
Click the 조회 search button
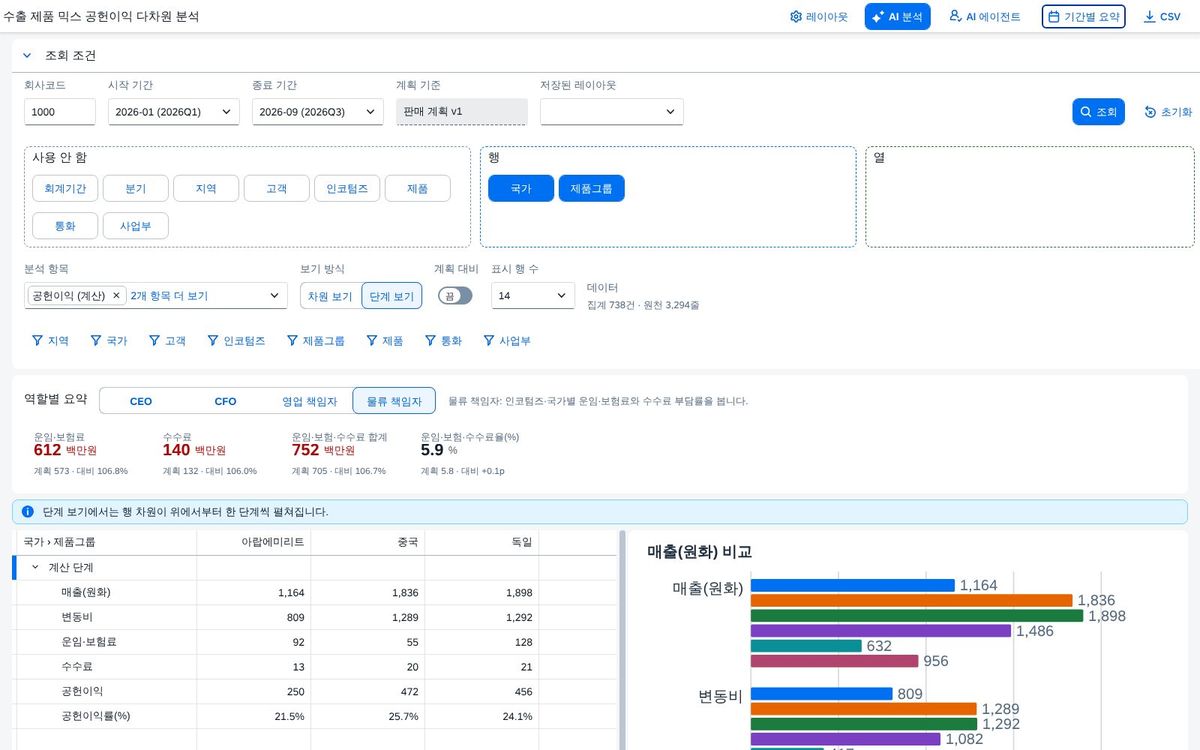(1099, 112)
